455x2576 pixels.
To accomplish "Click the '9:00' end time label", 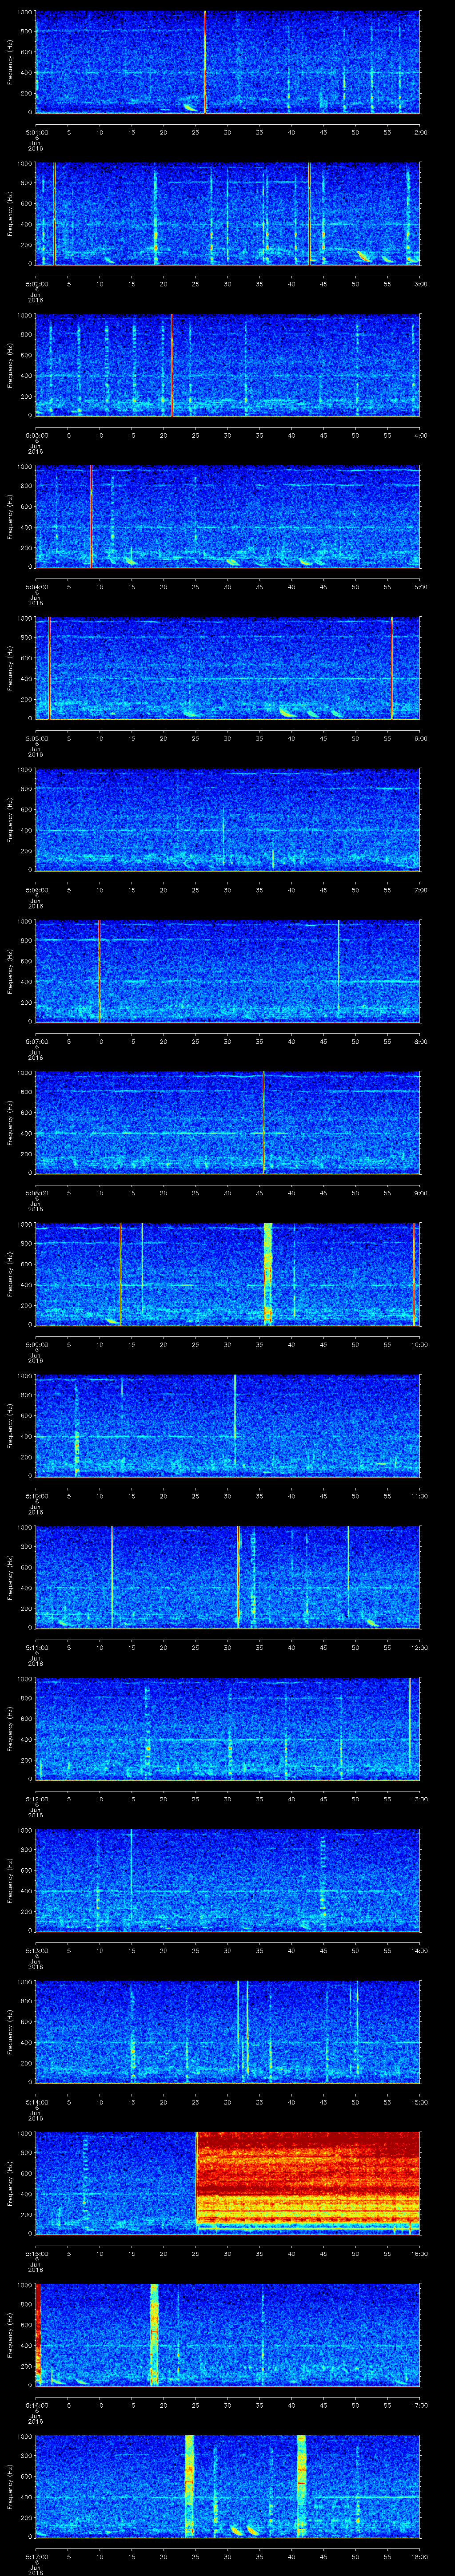I will tap(420, 1193).
